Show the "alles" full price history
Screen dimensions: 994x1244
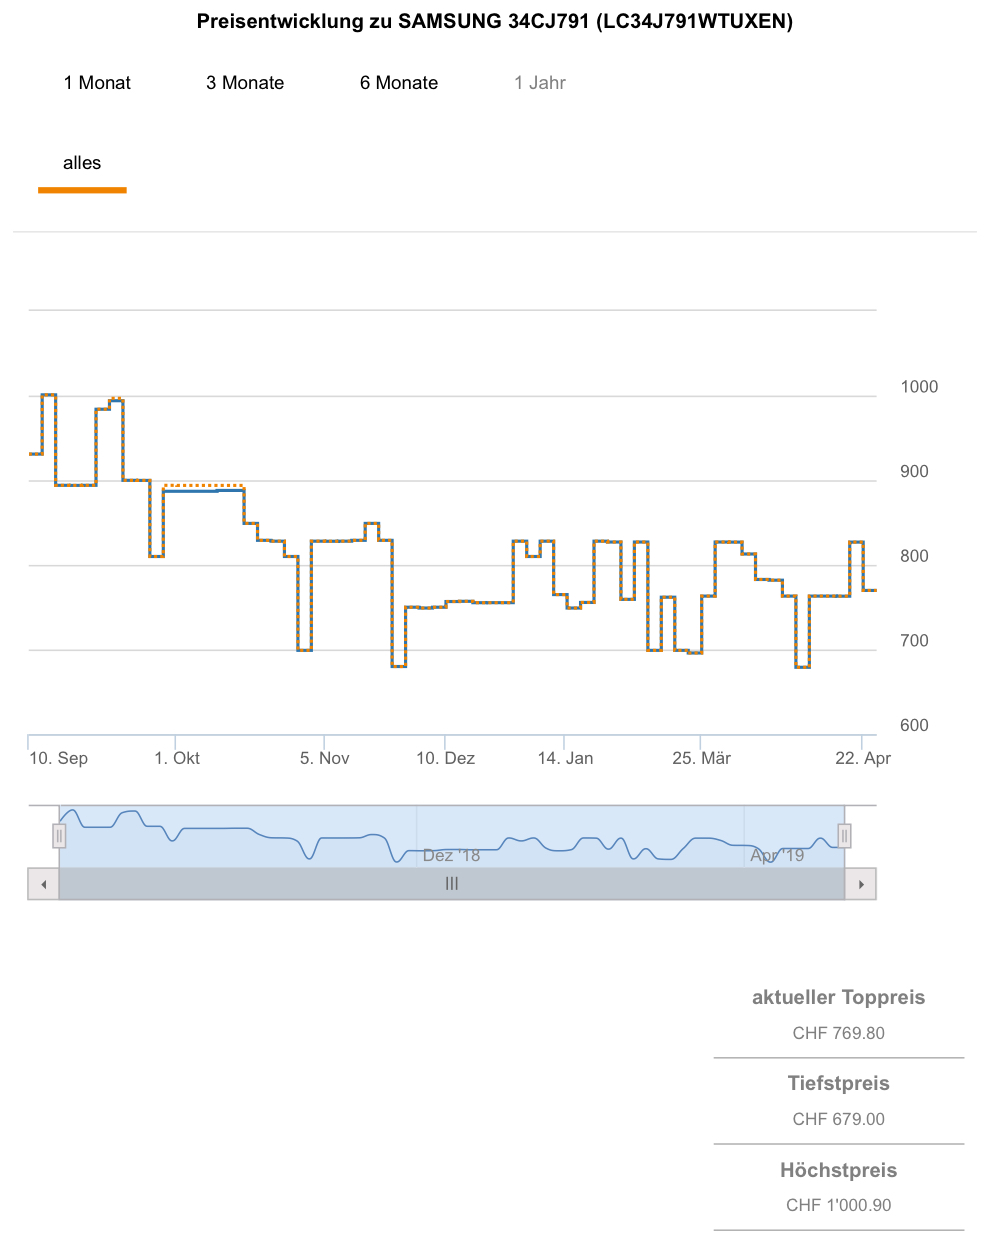tap(82, 163)
